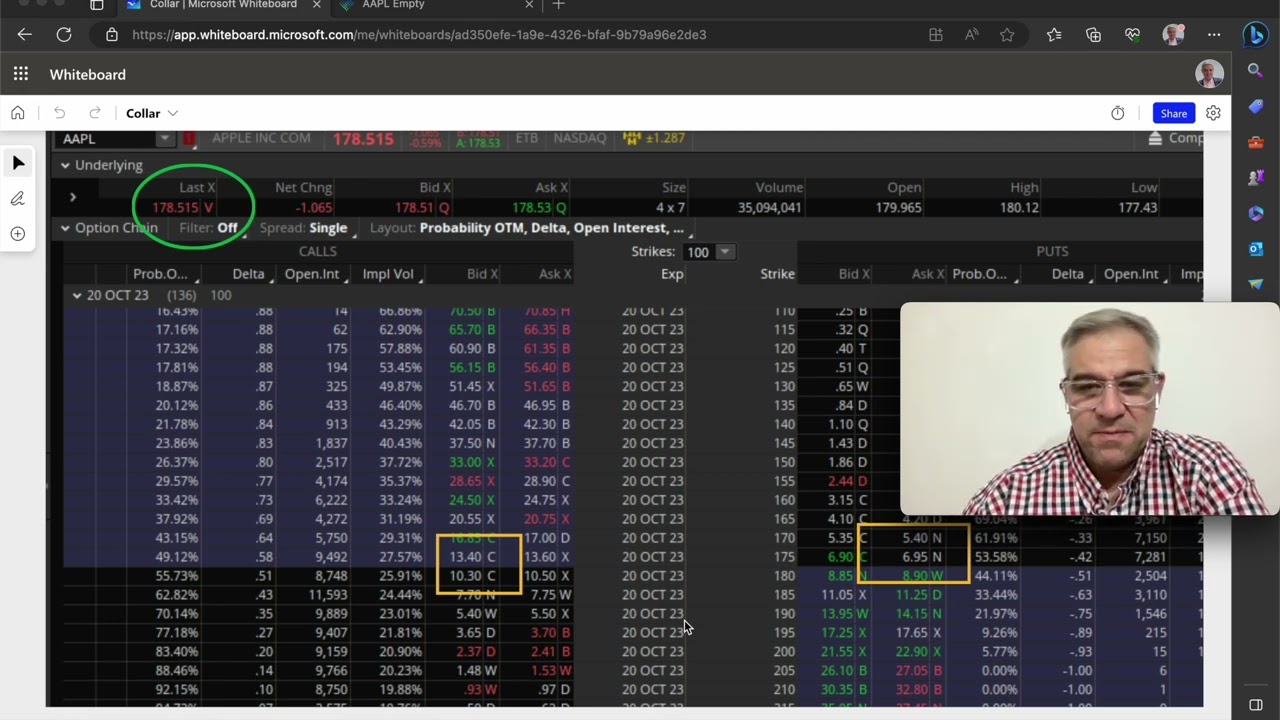Redo the whiteboard action

[x=95, y=113]
